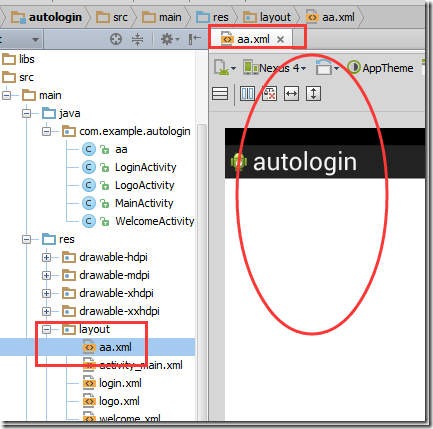Collapse the layout folder
433x429 pixels.
point(47,330)
